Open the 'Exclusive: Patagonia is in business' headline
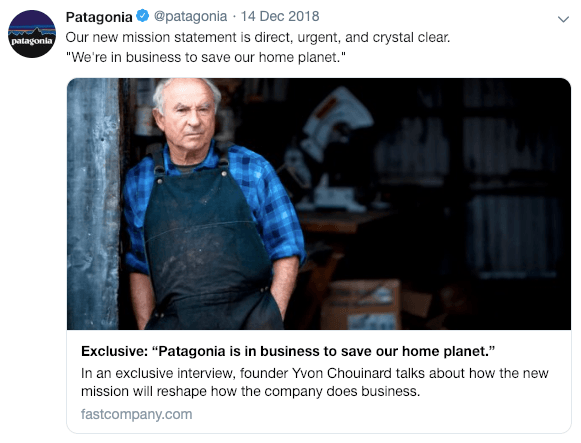This screenshot has height=443, width=581. (288, 351)
